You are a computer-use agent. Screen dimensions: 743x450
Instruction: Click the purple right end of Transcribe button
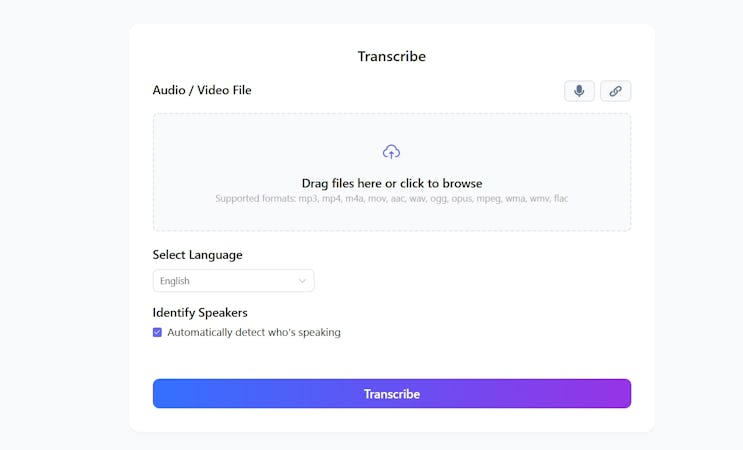[x=618, y=393]
